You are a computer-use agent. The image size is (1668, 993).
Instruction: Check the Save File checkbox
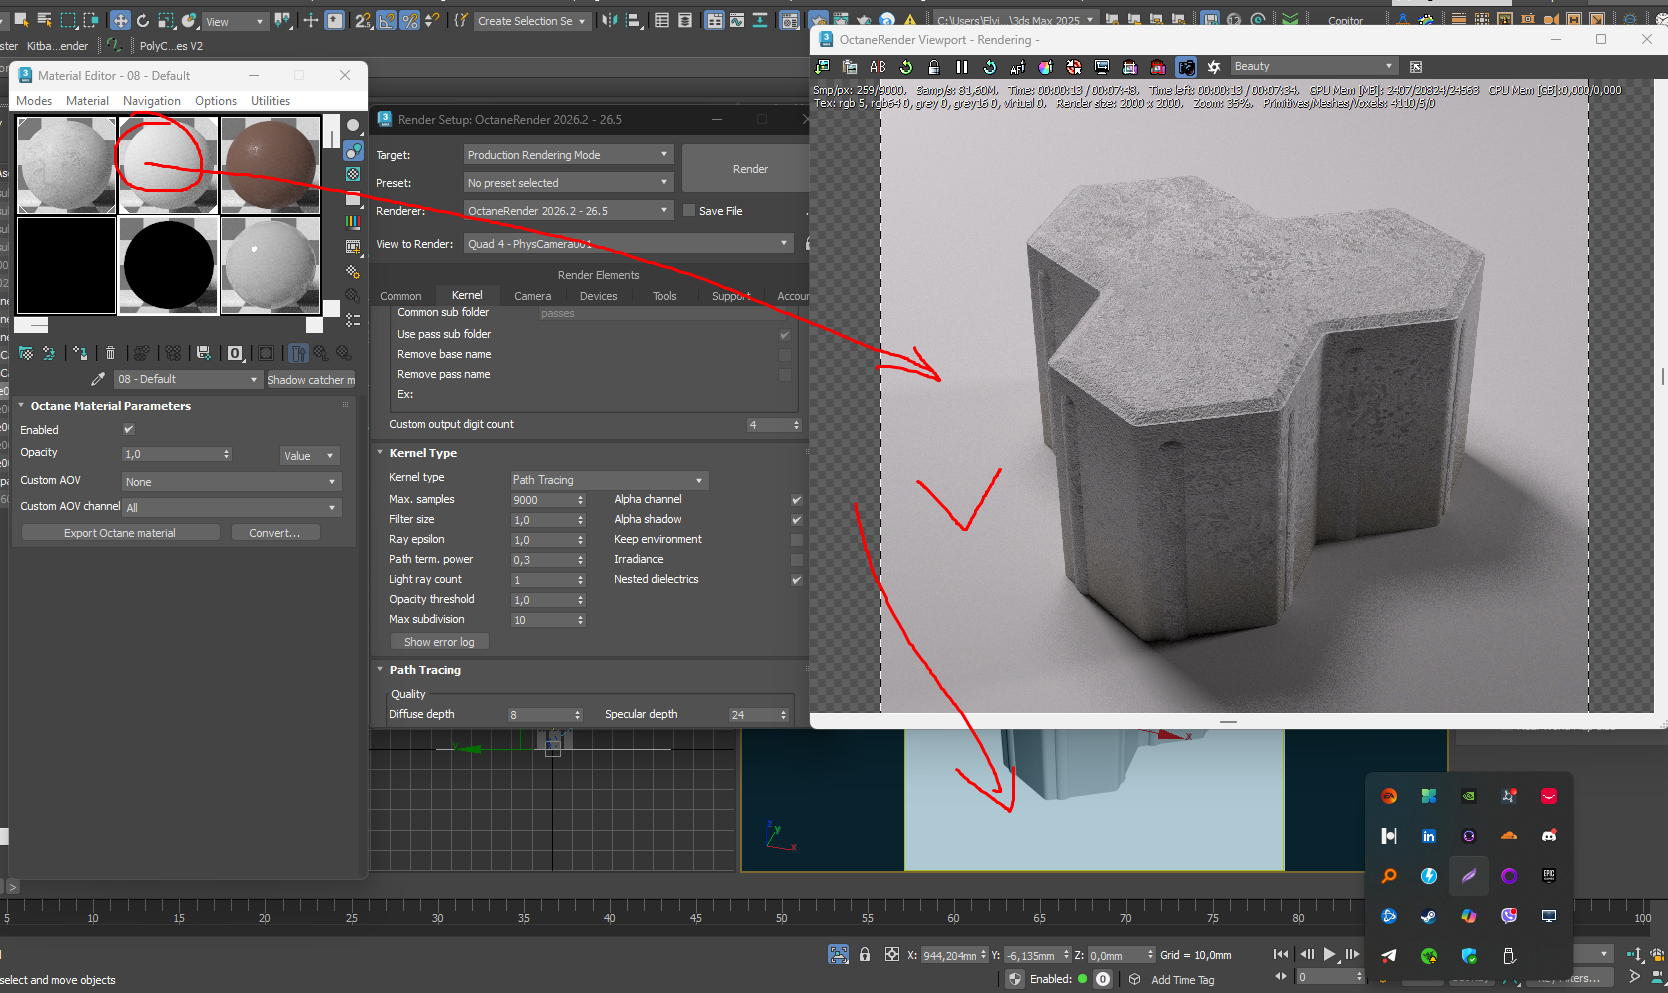click(x=689, y=211)
